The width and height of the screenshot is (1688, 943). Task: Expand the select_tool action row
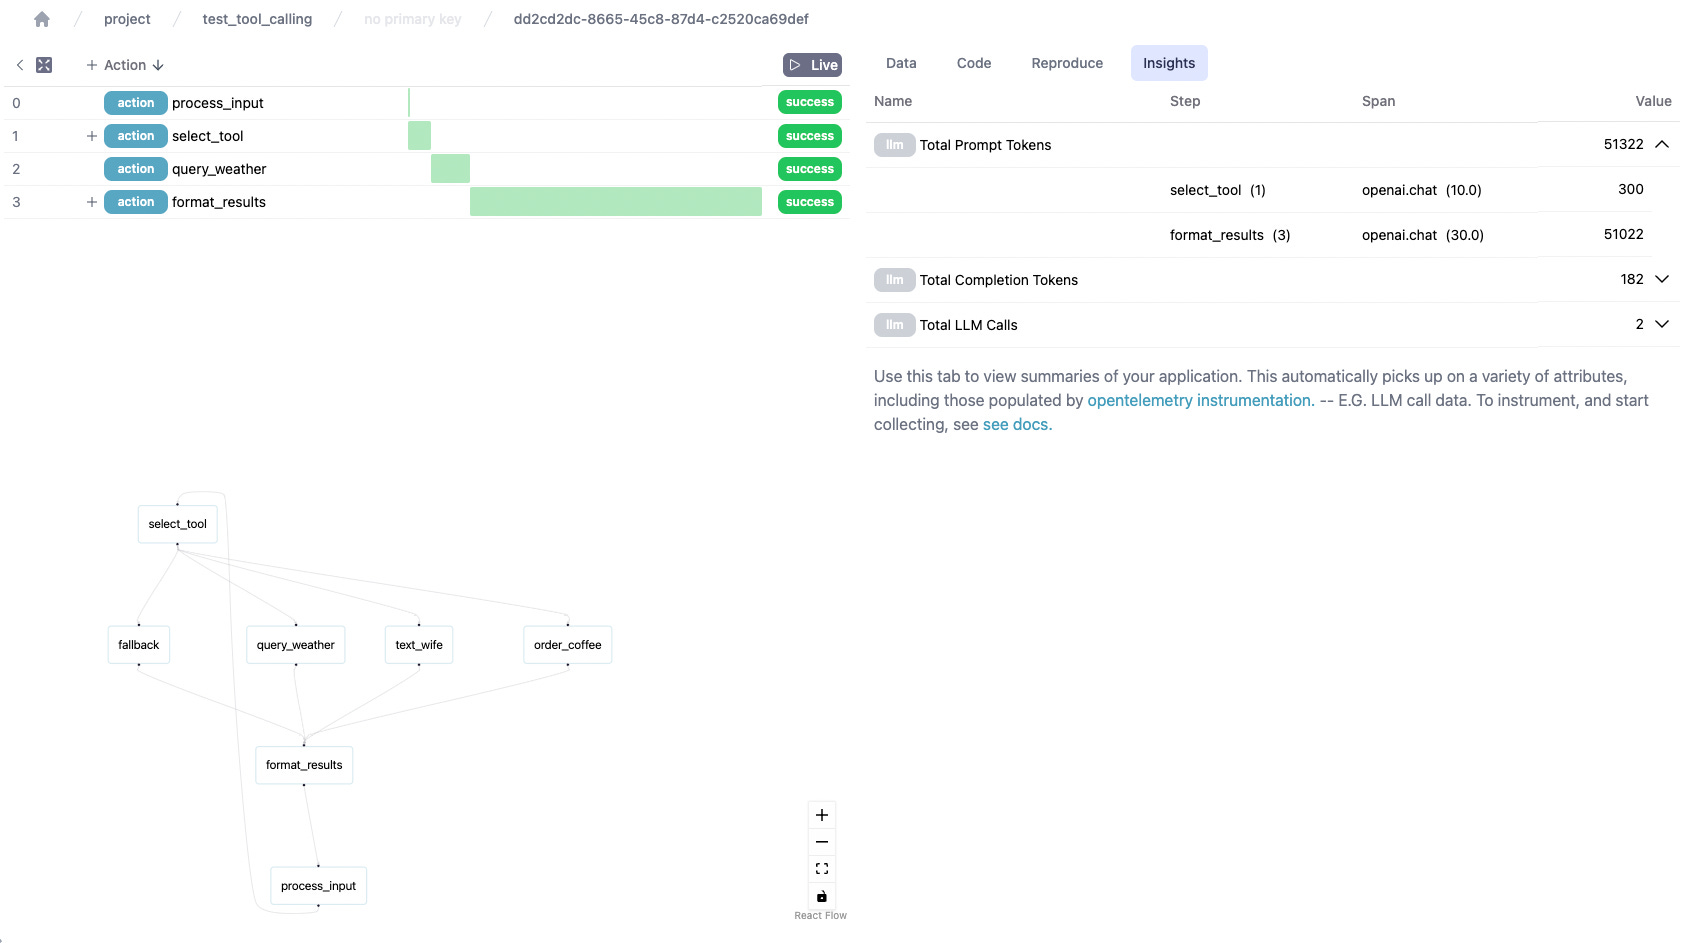click(91, 135)
